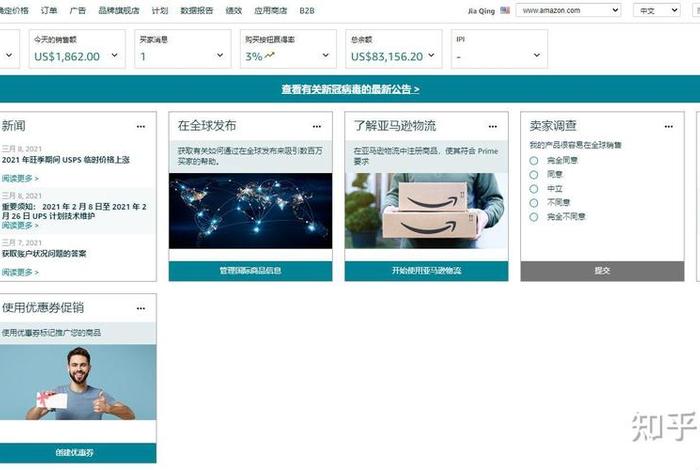Open the 订单 menu
This screenshot has width=700, height=470.
tap(49, 10)
